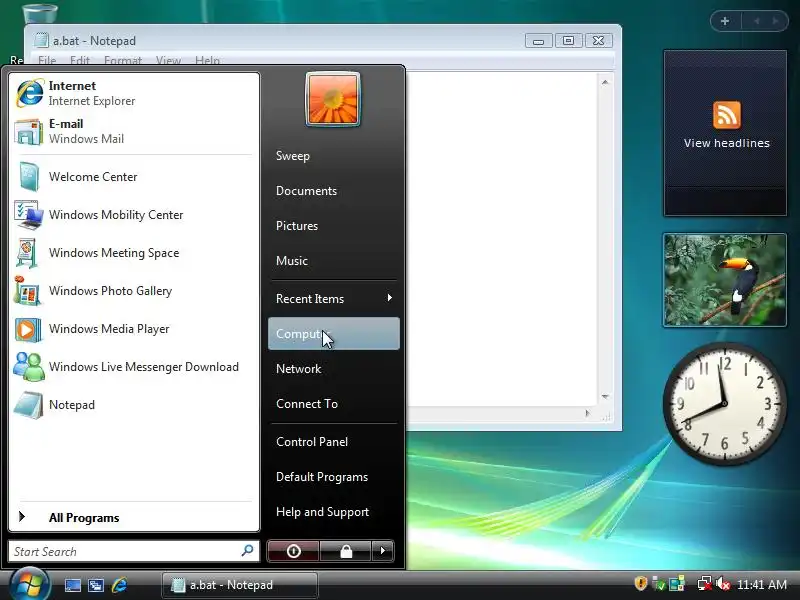Click the analog clock gadget

click(x=724, y=404)
